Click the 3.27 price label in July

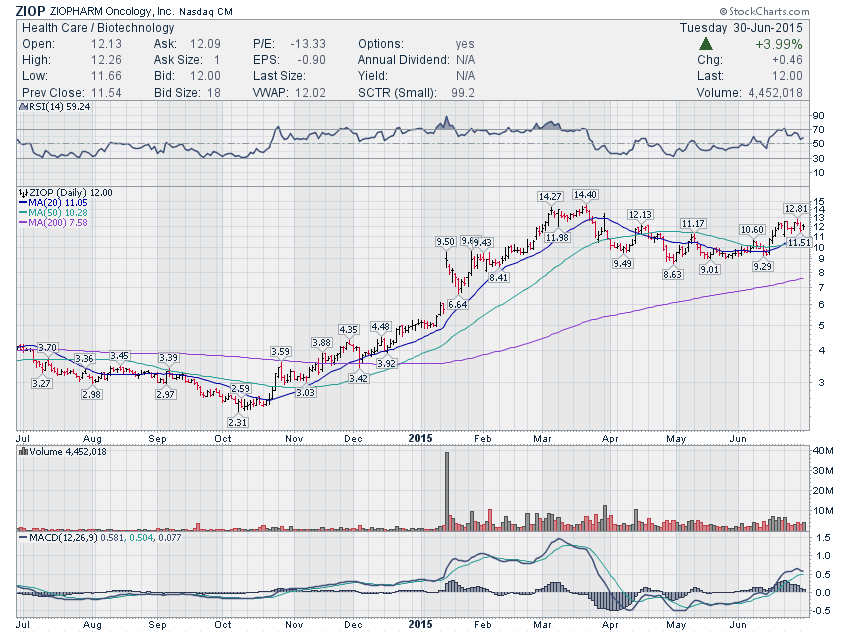tap(41, 383)
